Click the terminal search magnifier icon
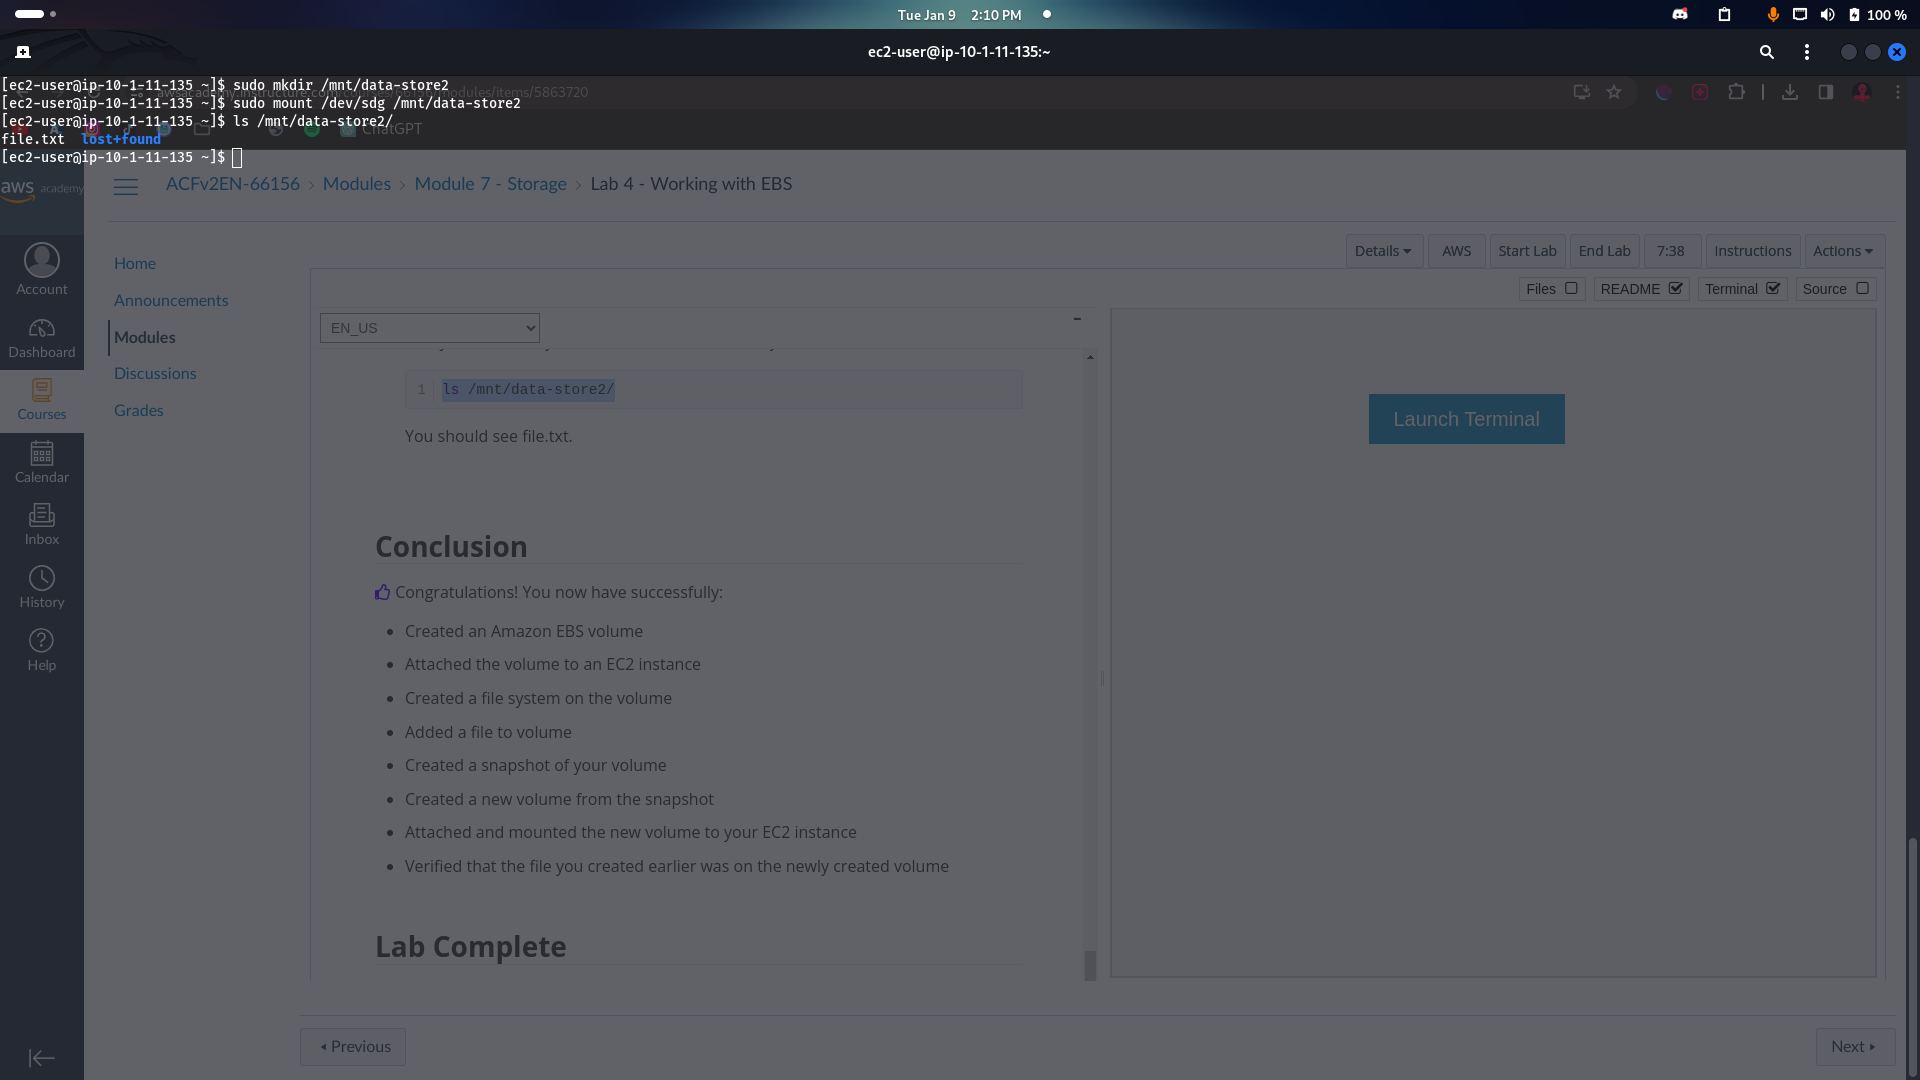Image resolution: width=1920 pixels, height=1080 pixels. coord(1766,52)
